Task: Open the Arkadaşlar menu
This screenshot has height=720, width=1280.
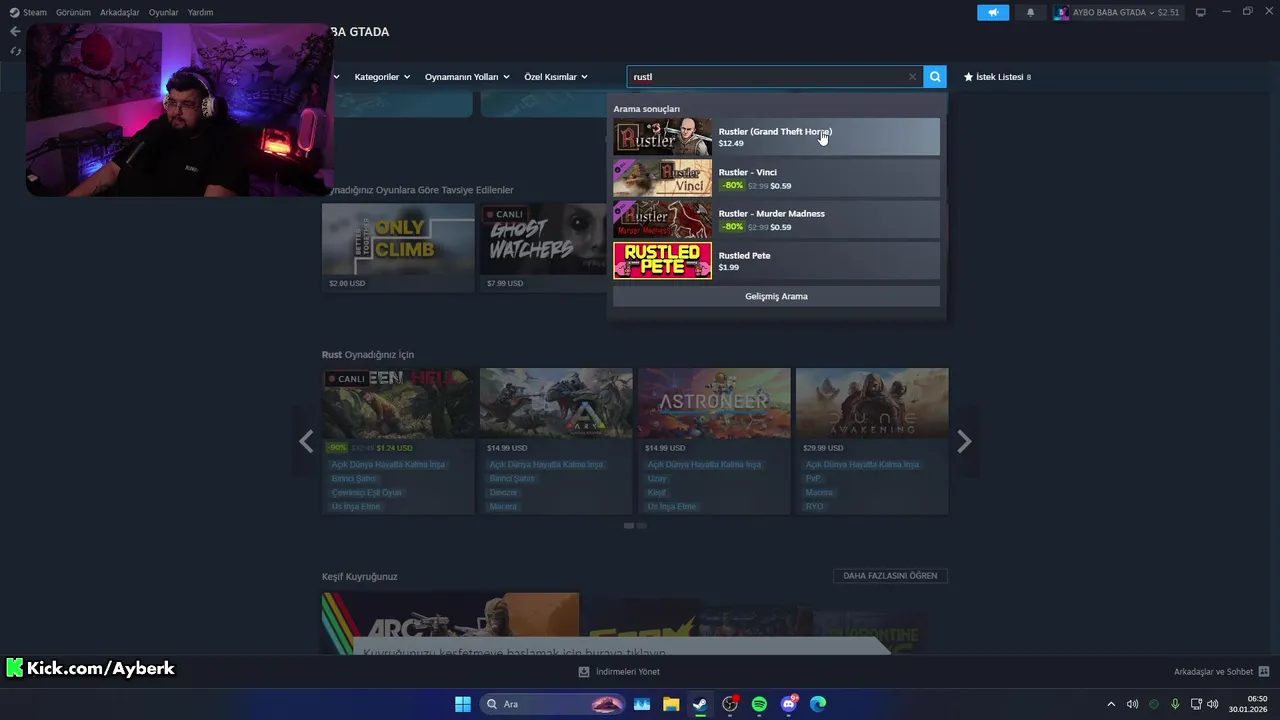Action: click(120, 12)
